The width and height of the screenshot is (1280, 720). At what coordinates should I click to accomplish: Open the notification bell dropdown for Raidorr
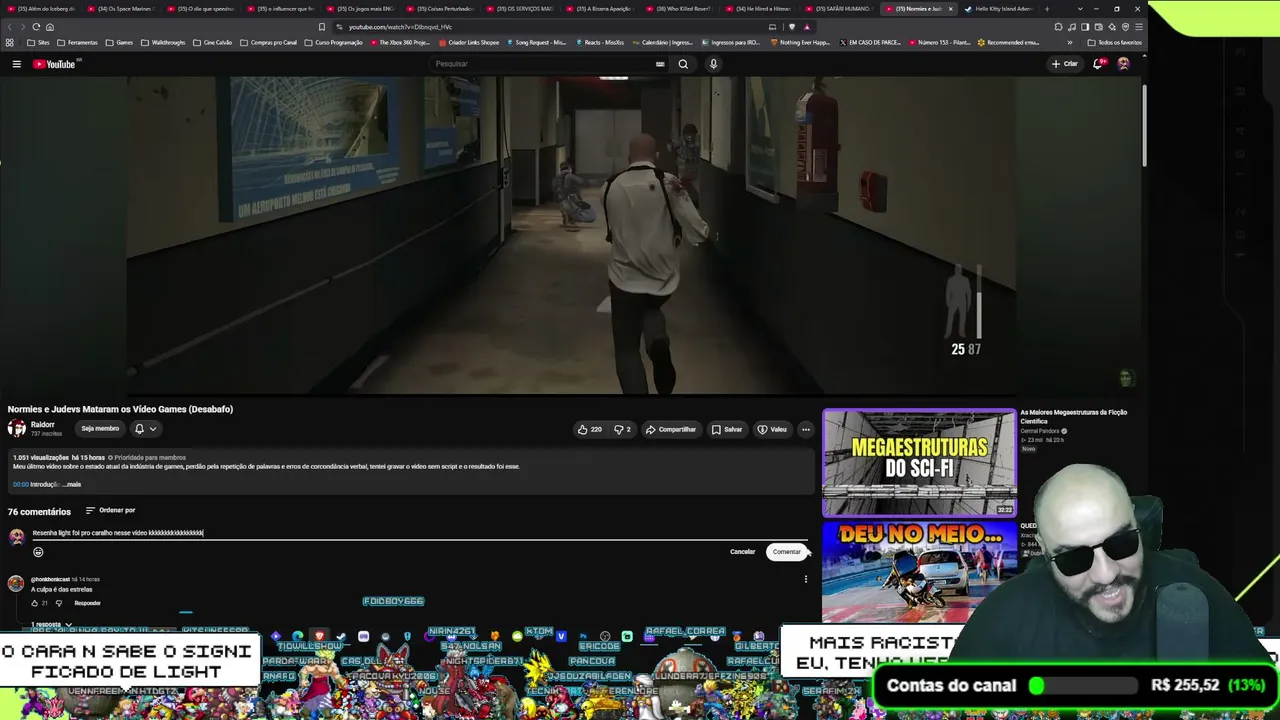[146, 429]
